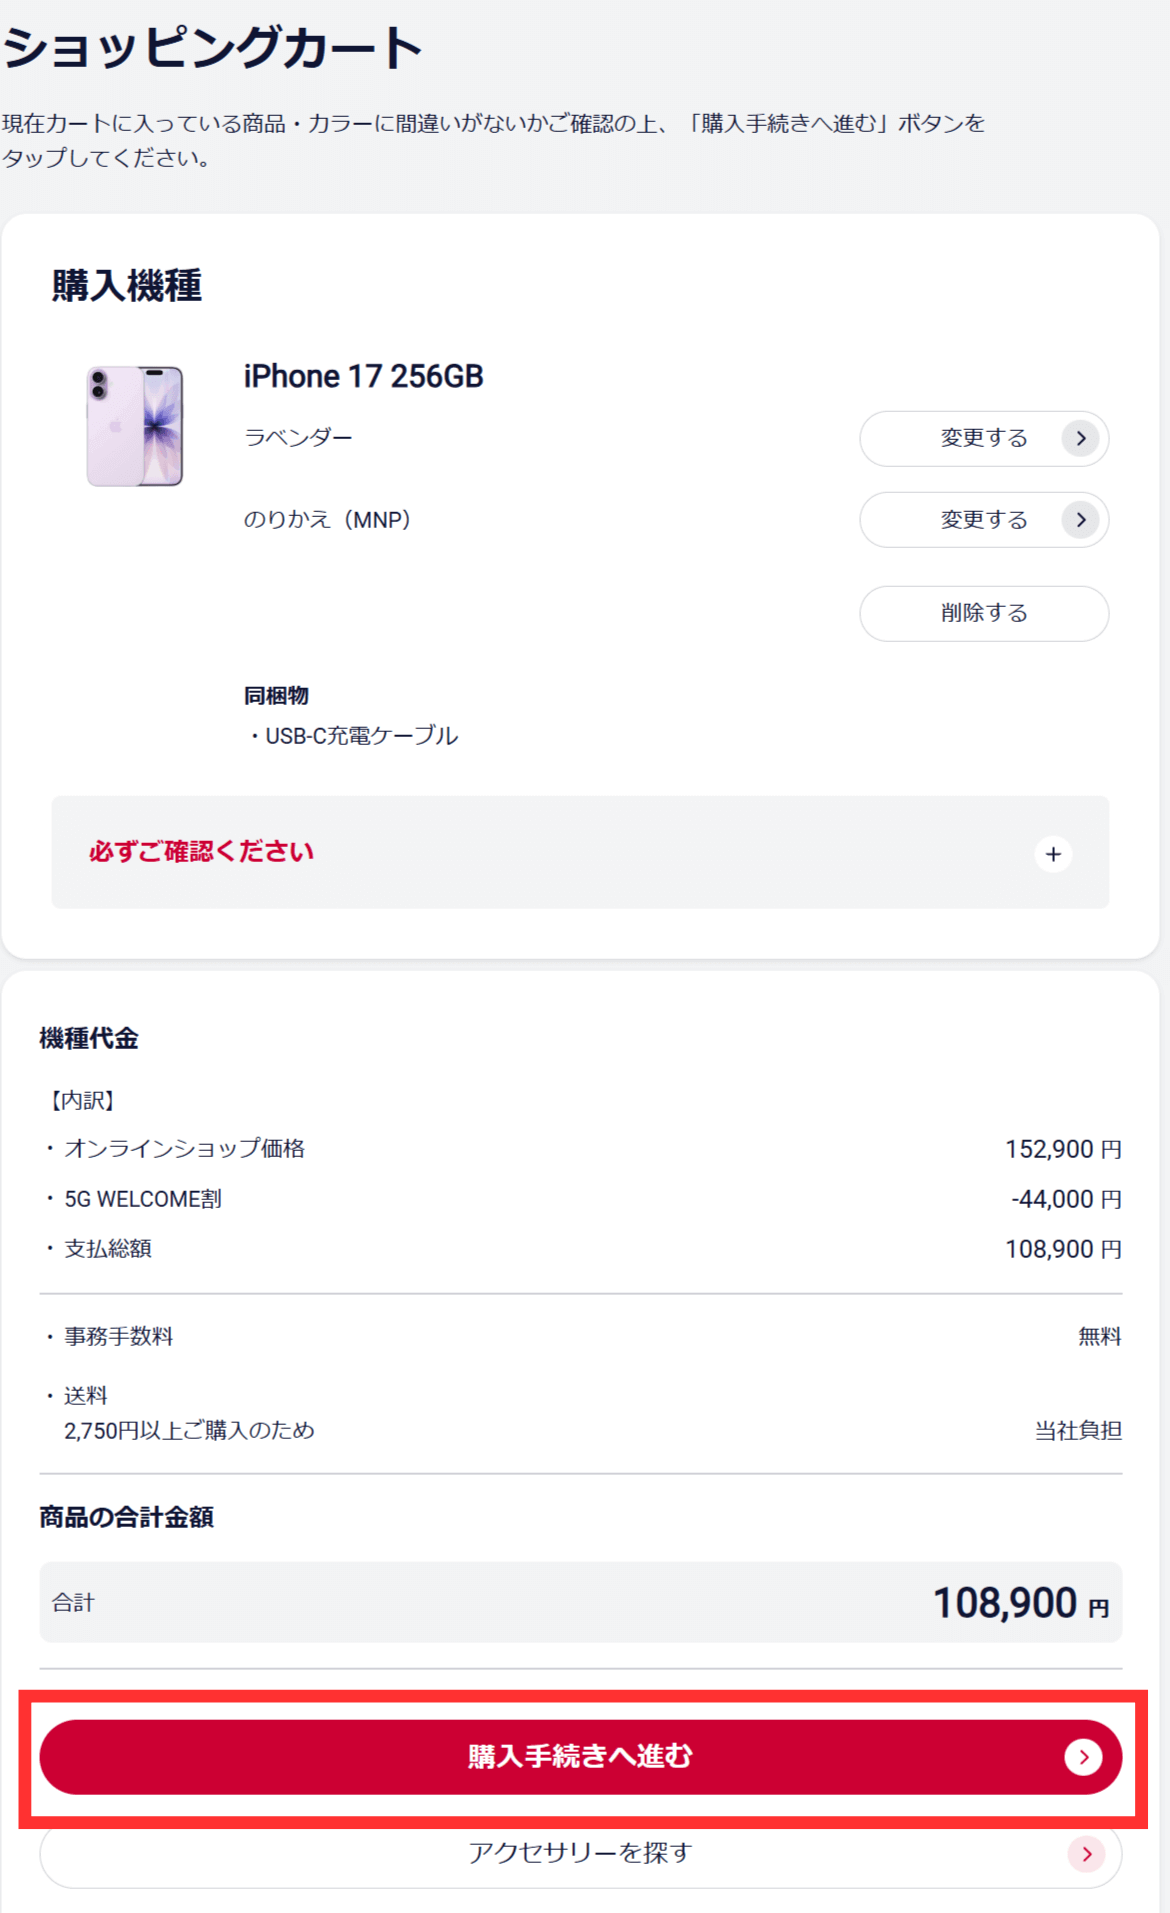
Task: Click the chevron icon beside the のりかえ（MNP） change button
Action: [1080, 520]
